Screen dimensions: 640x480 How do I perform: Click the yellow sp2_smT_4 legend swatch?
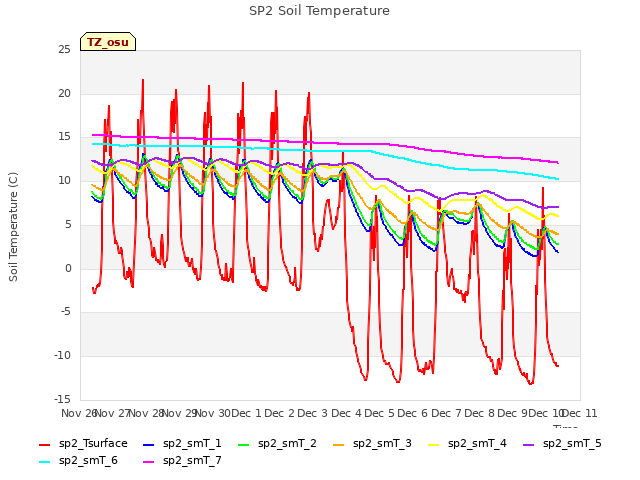(434, 444)
